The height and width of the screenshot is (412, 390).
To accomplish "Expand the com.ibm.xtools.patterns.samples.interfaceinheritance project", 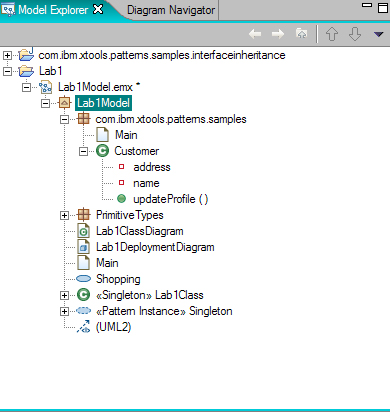I will [7, 55].
